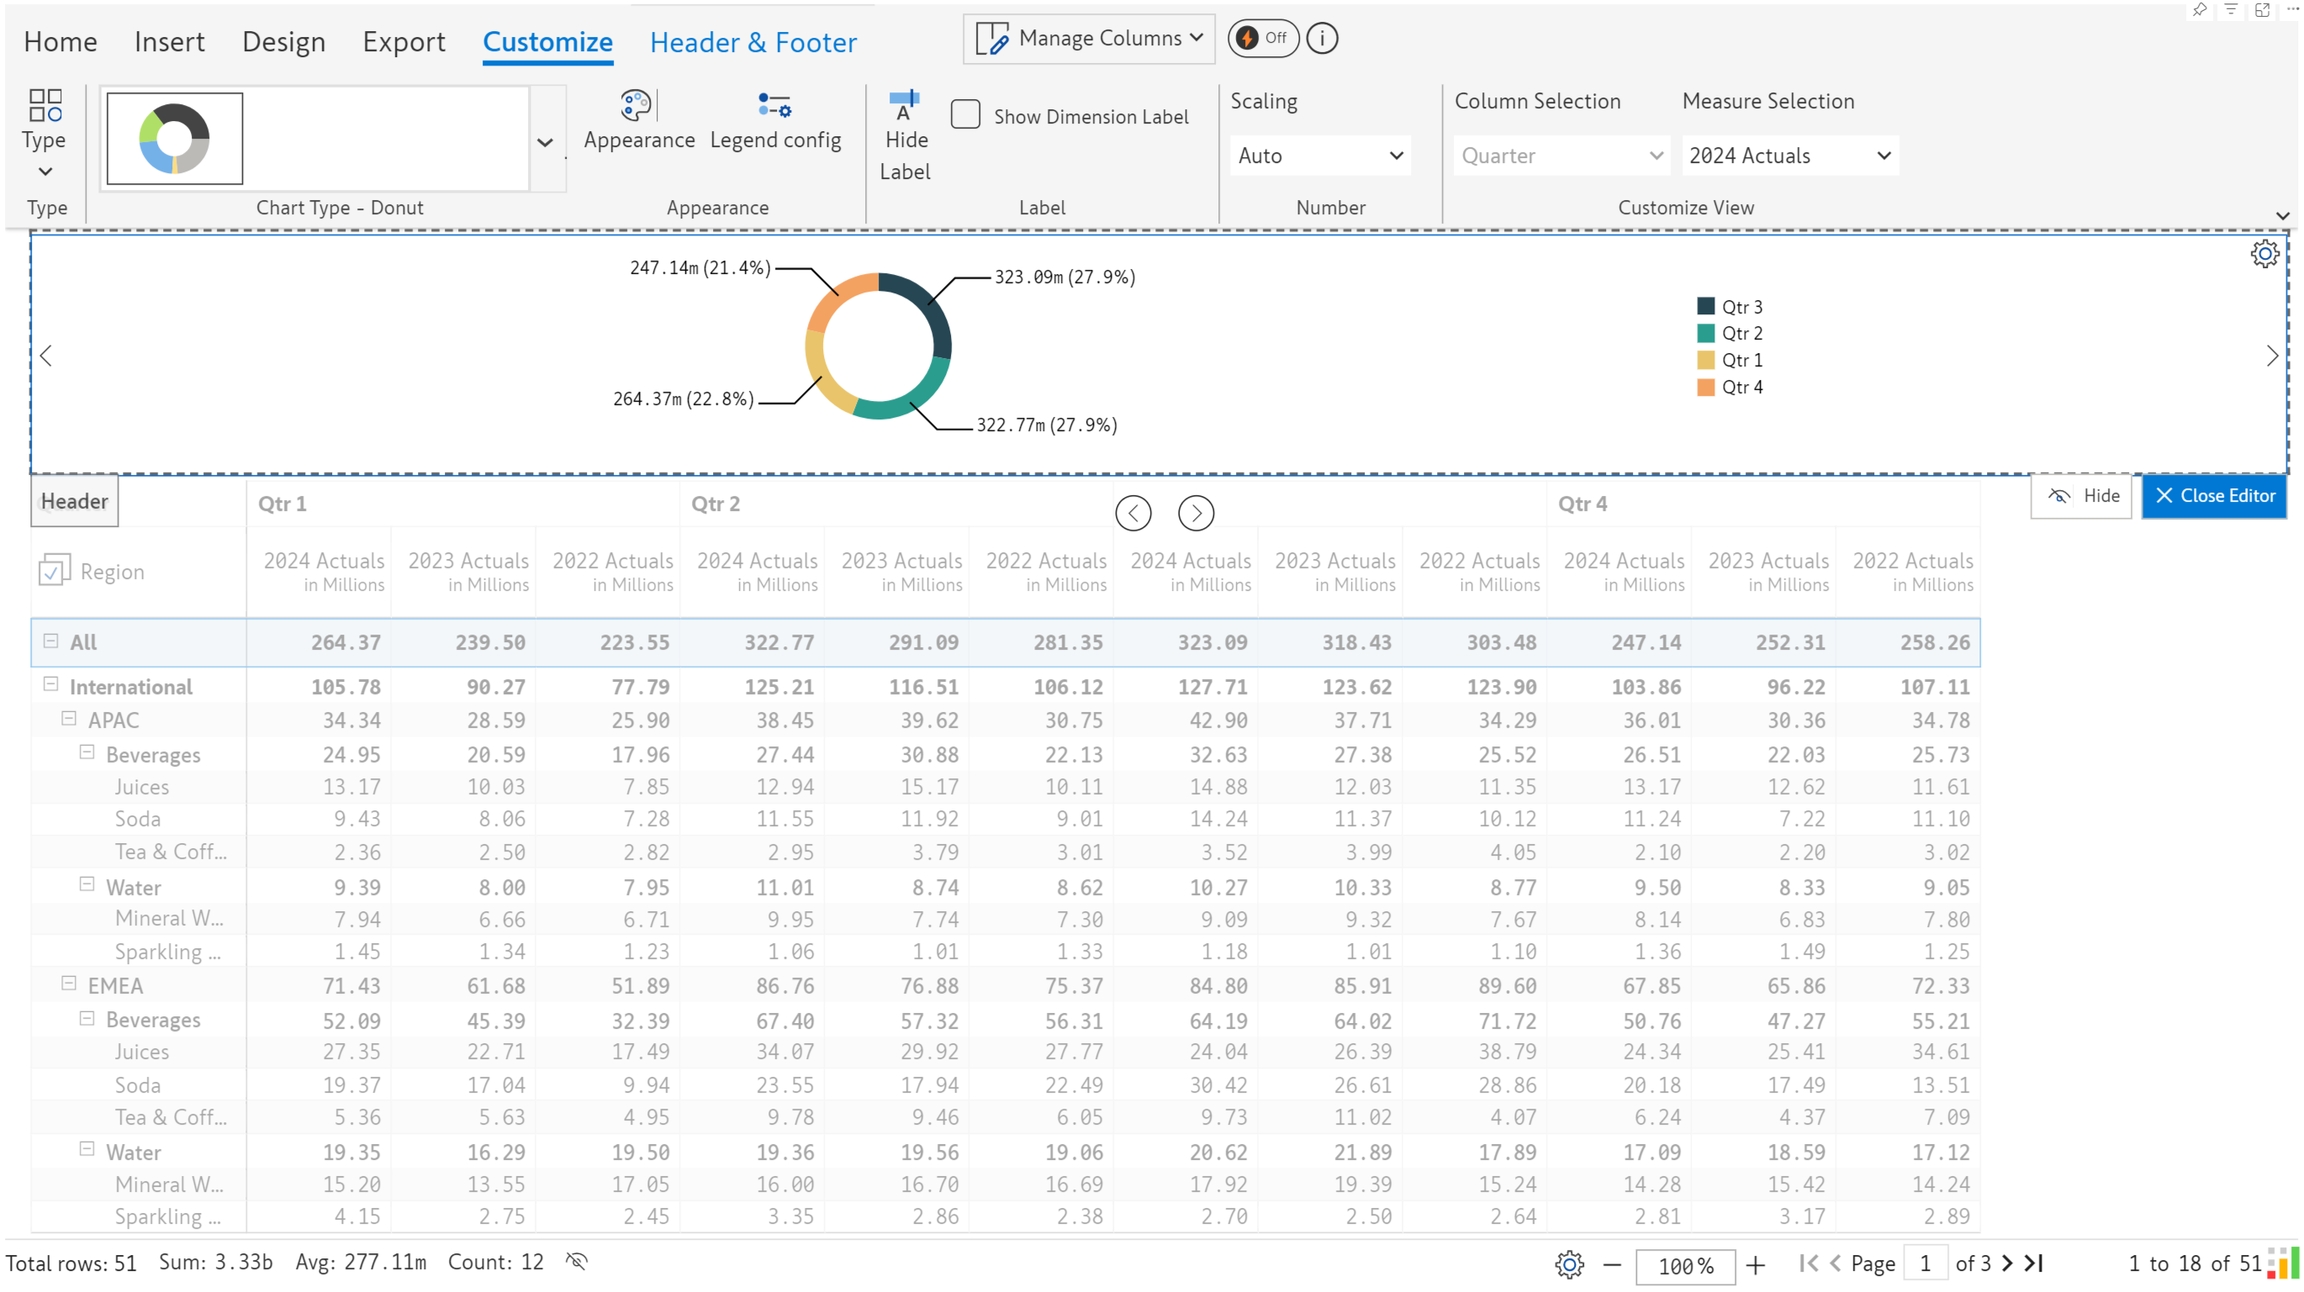2304x1292 pixels.
Task: Open the Type chart selector icon
Action: pos(45,106)
